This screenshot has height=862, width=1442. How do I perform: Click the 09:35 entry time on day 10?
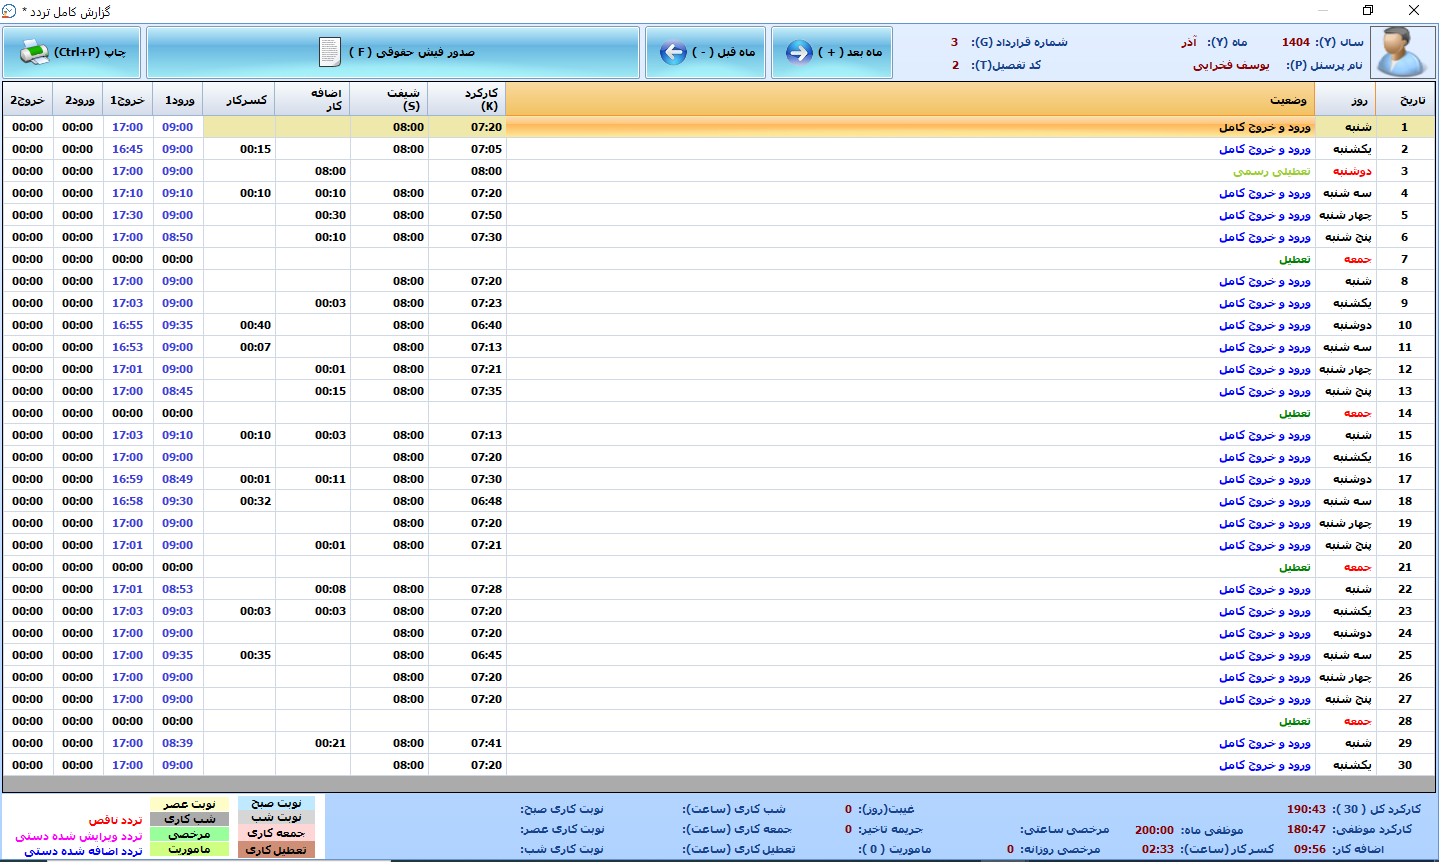click(177, 325)
